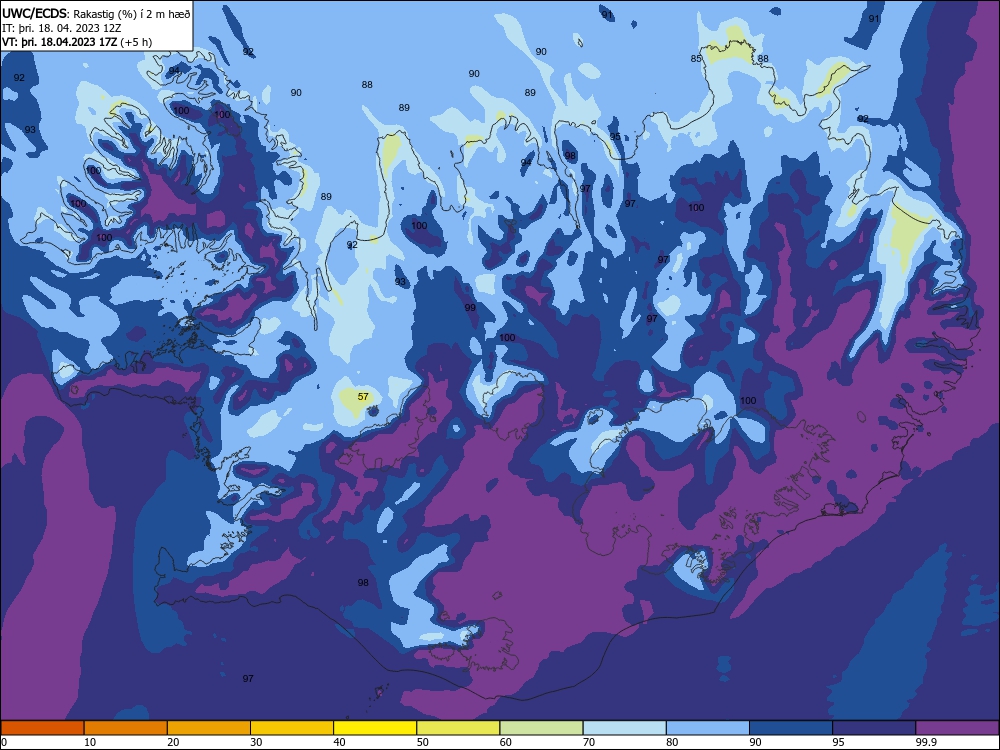
Task: Click the 'VT: þri. 18.04.2023 17Z (+5 h)' line
Action: coord(77,42)
